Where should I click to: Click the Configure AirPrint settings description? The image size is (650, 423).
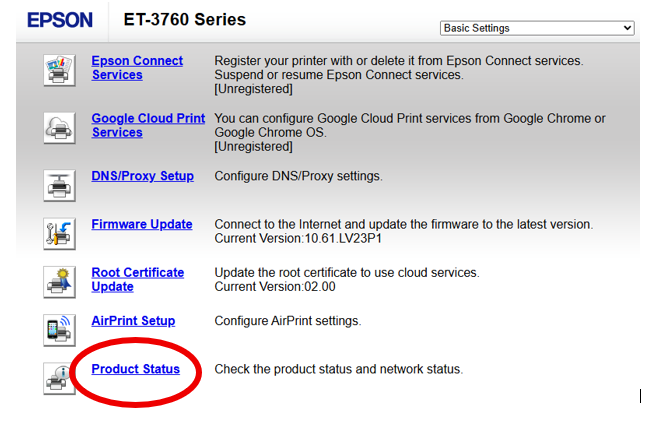coord(288,321)
